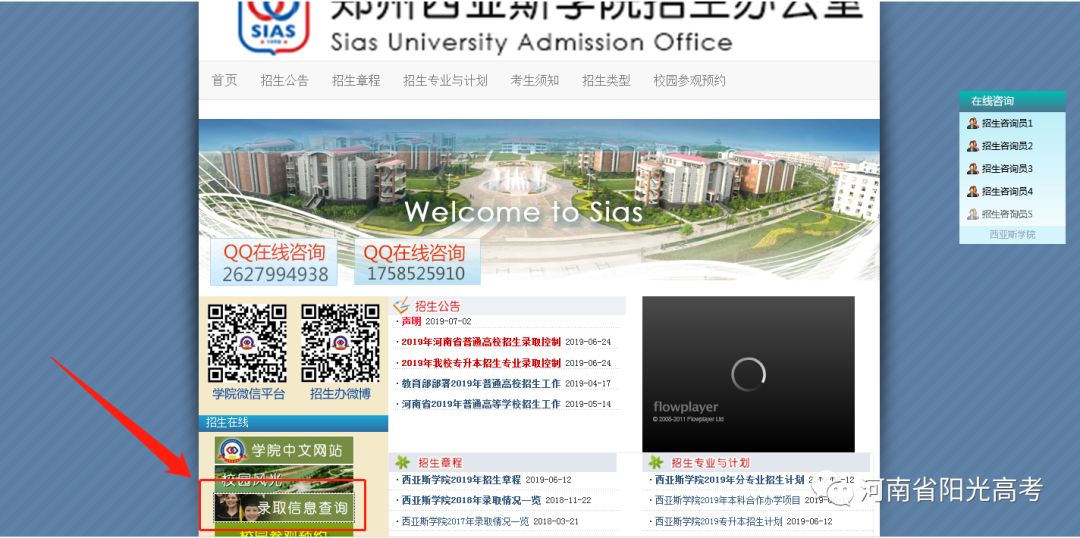
Task: Chat with 招生咨询员2 text link
Action: coord(1008,146)
